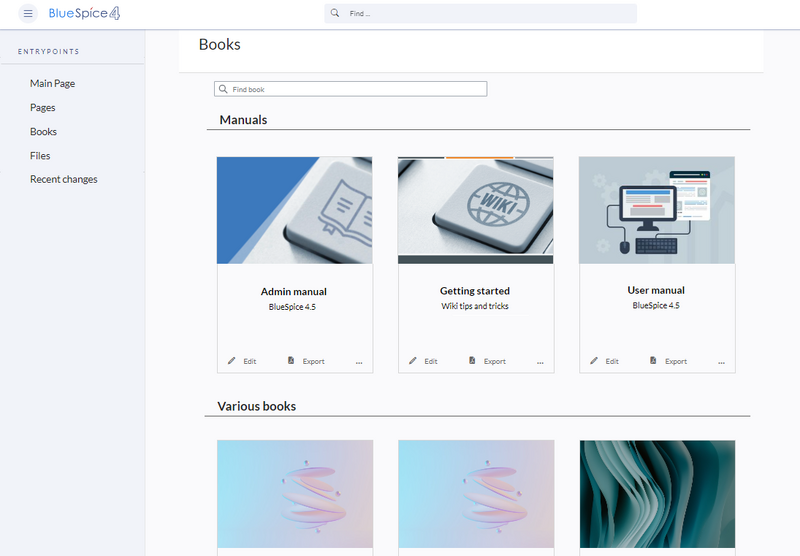The image size is (800, 556).
Task: Go to Main Page in the sidebar
Action: pos(52,84)
